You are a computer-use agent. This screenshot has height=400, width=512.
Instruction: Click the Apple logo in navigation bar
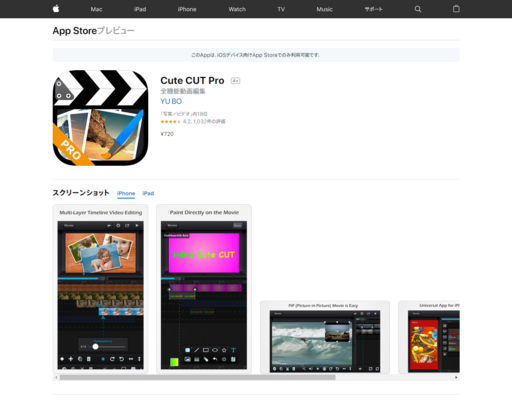point(56,9)
